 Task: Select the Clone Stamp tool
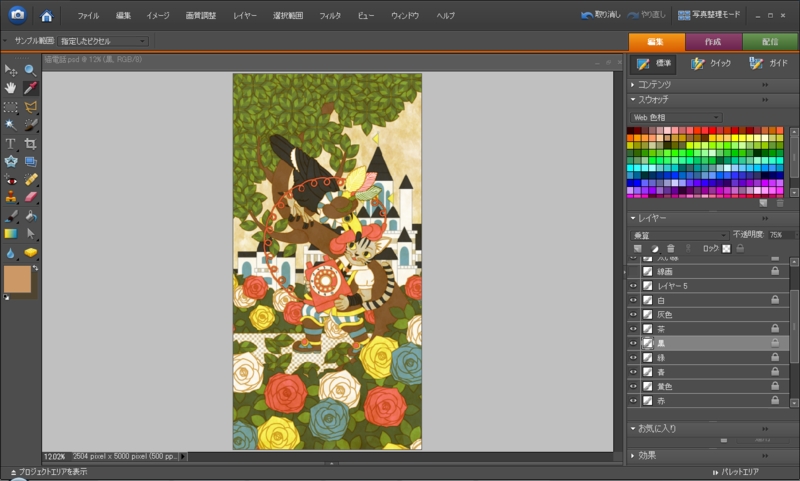click(10, 197)
